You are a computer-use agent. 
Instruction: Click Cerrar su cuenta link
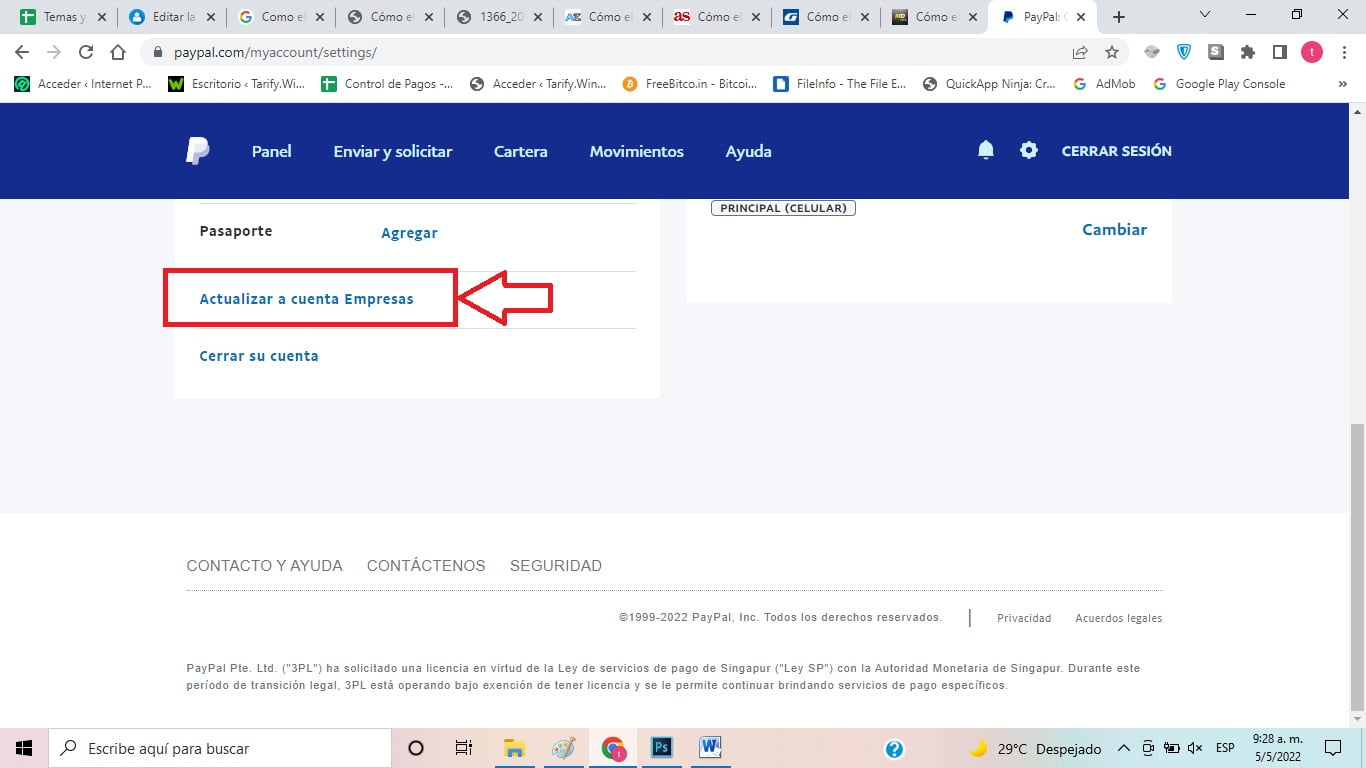click(259, 355)
